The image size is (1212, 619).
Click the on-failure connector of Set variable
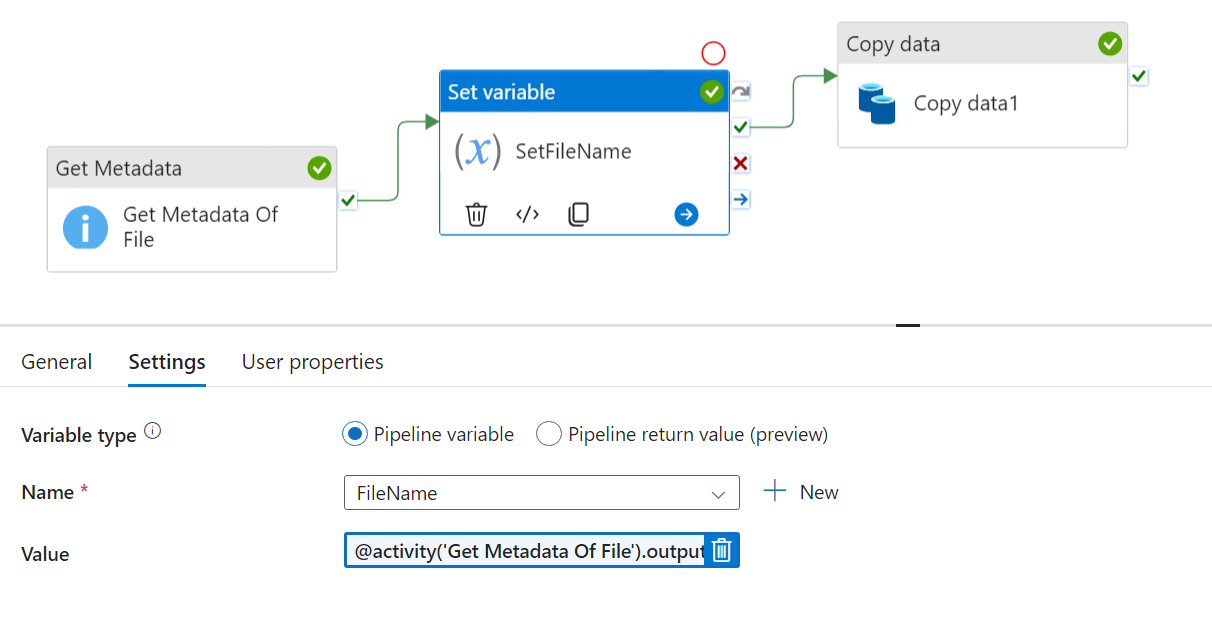point(741,163)
